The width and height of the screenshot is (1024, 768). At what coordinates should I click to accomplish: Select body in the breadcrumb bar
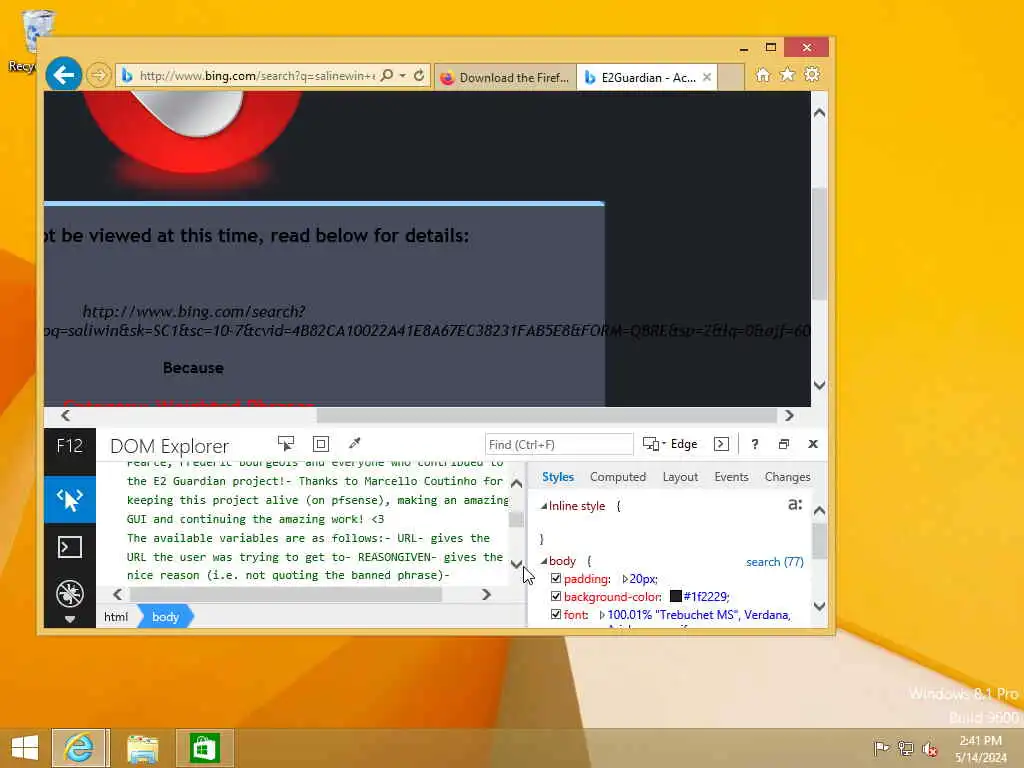coord(165,616)
